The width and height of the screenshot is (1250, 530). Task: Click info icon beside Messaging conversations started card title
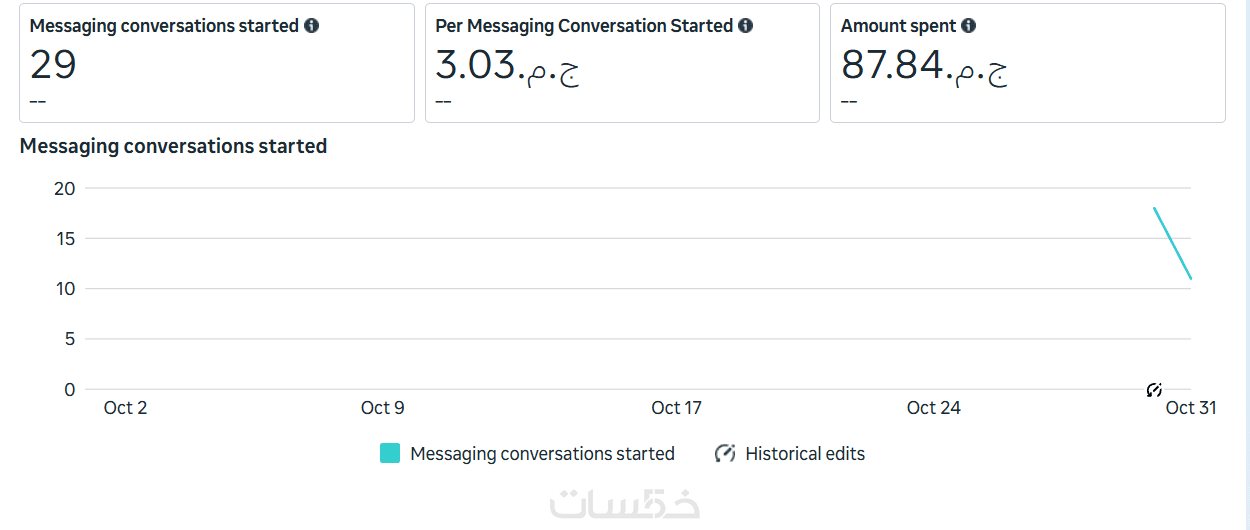312,26
